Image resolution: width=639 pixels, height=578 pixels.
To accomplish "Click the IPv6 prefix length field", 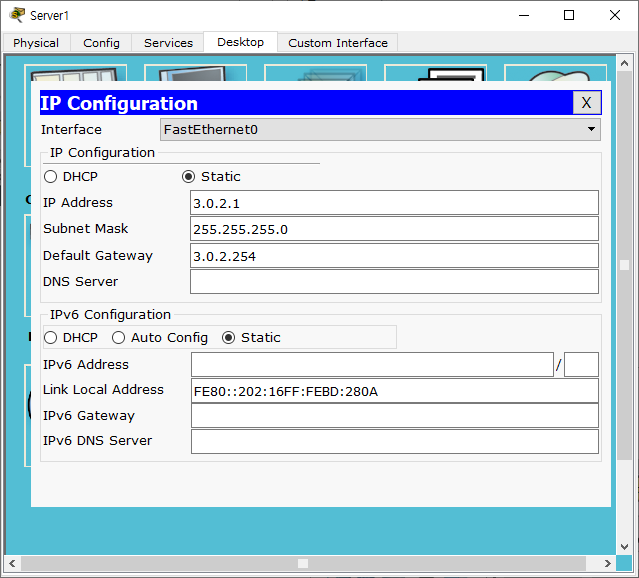I will pos(581,364).
